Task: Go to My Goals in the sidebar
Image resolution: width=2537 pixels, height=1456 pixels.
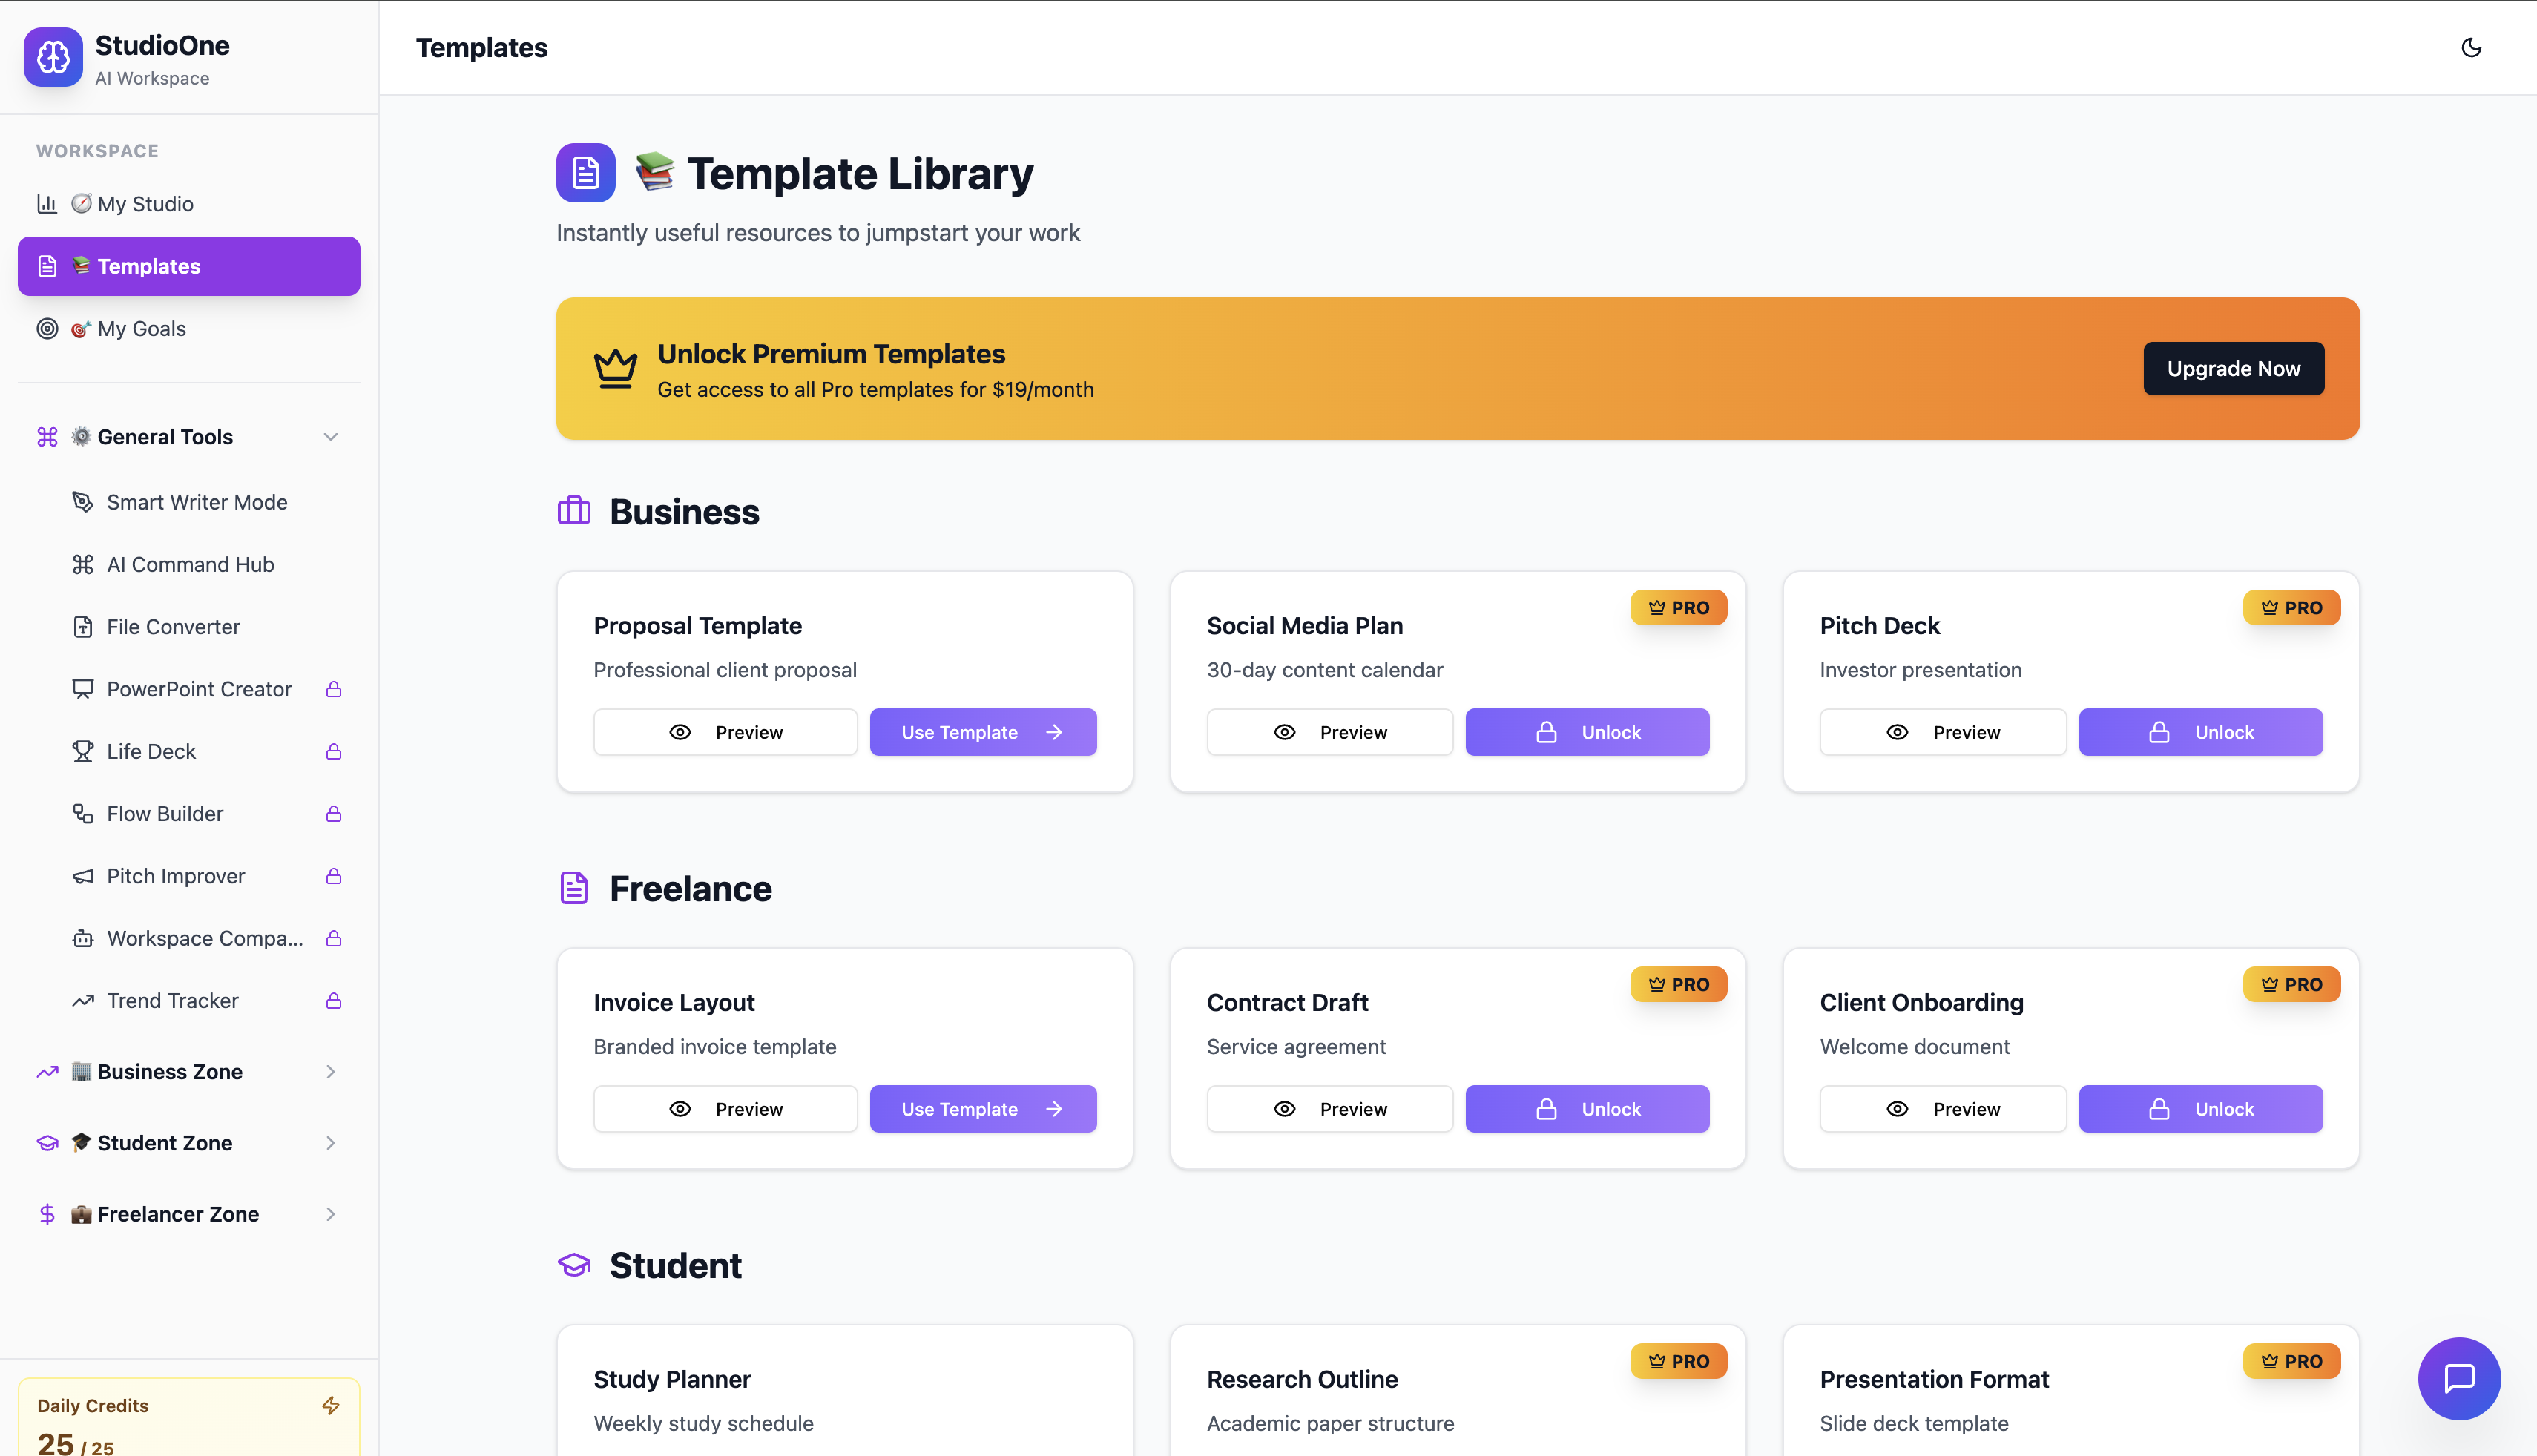Action: tap(141, 329)
